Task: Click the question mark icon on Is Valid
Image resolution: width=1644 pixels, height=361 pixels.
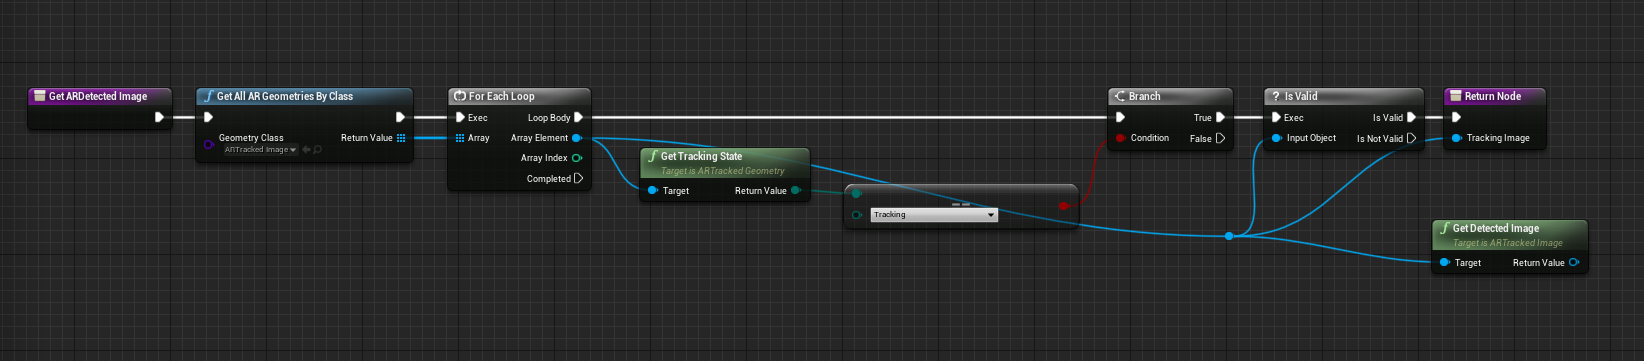Action: tap(1275, 96)
